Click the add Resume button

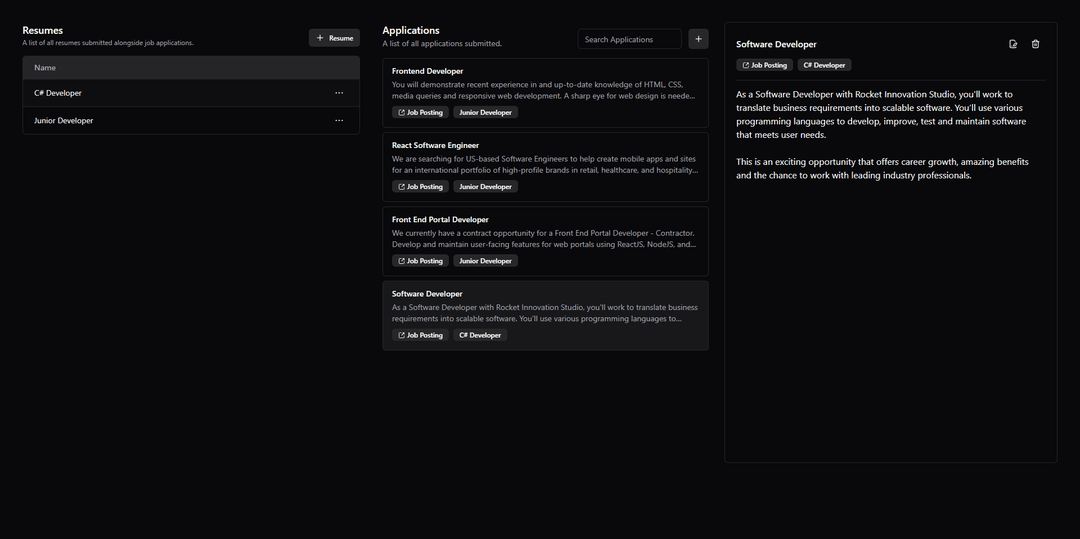click(334, 38)
